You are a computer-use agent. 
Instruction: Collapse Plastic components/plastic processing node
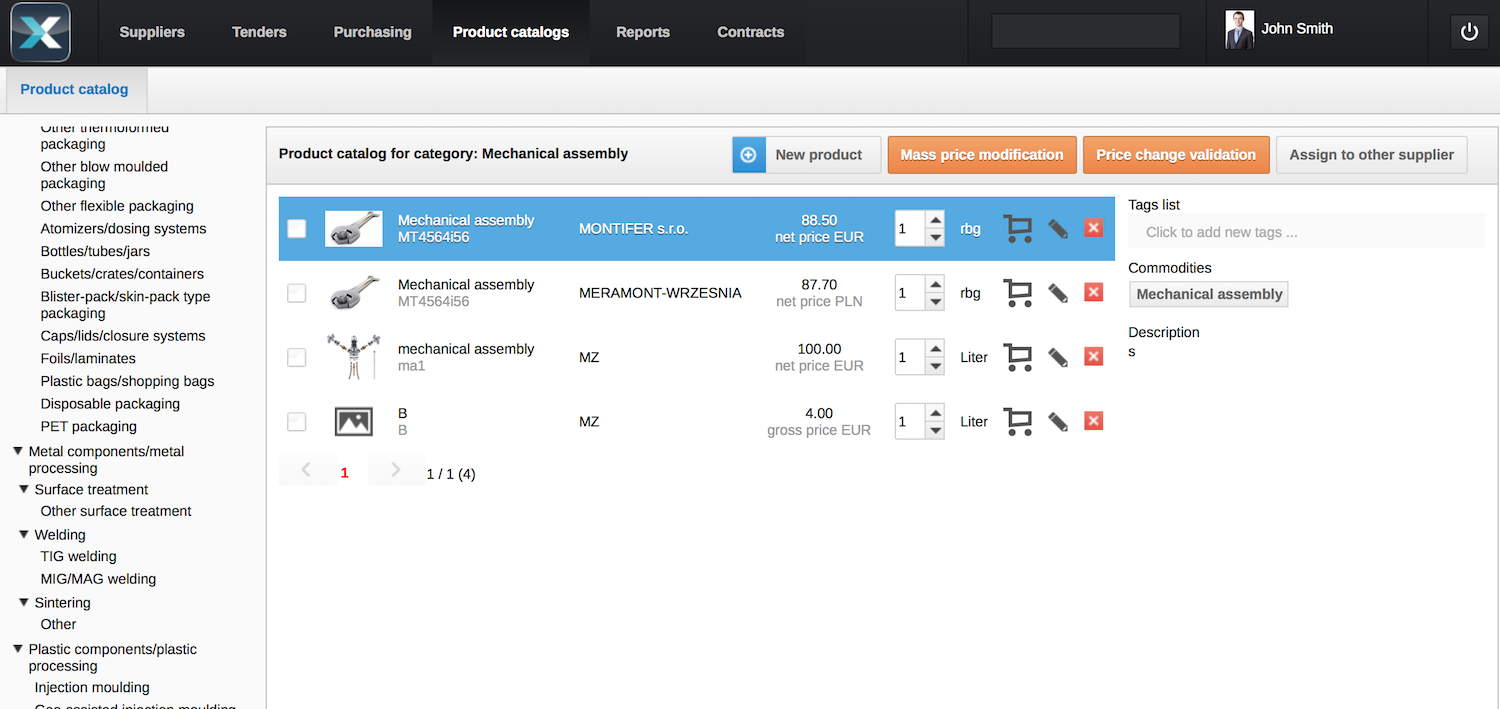pos(18,649)
